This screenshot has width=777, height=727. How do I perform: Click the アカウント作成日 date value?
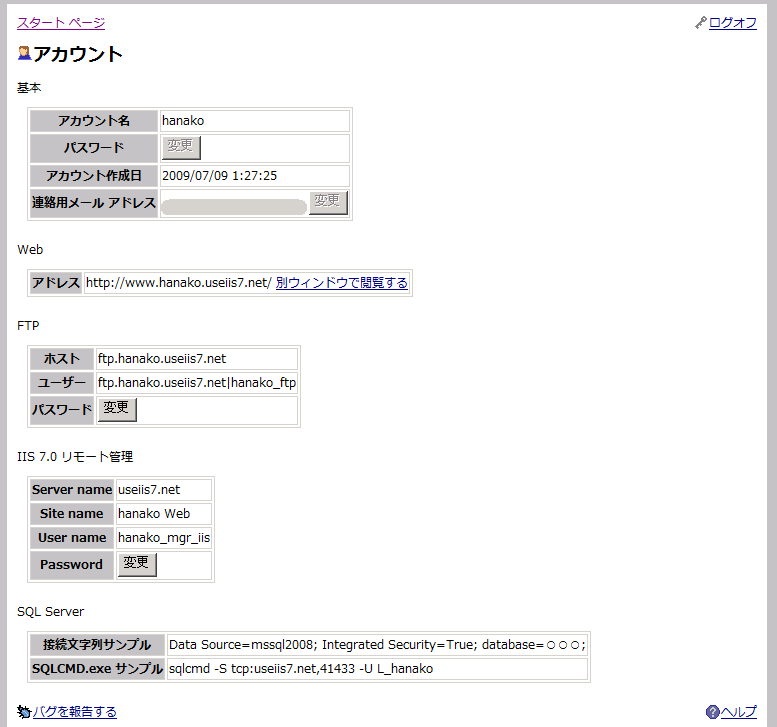click(x=219, y=176)
